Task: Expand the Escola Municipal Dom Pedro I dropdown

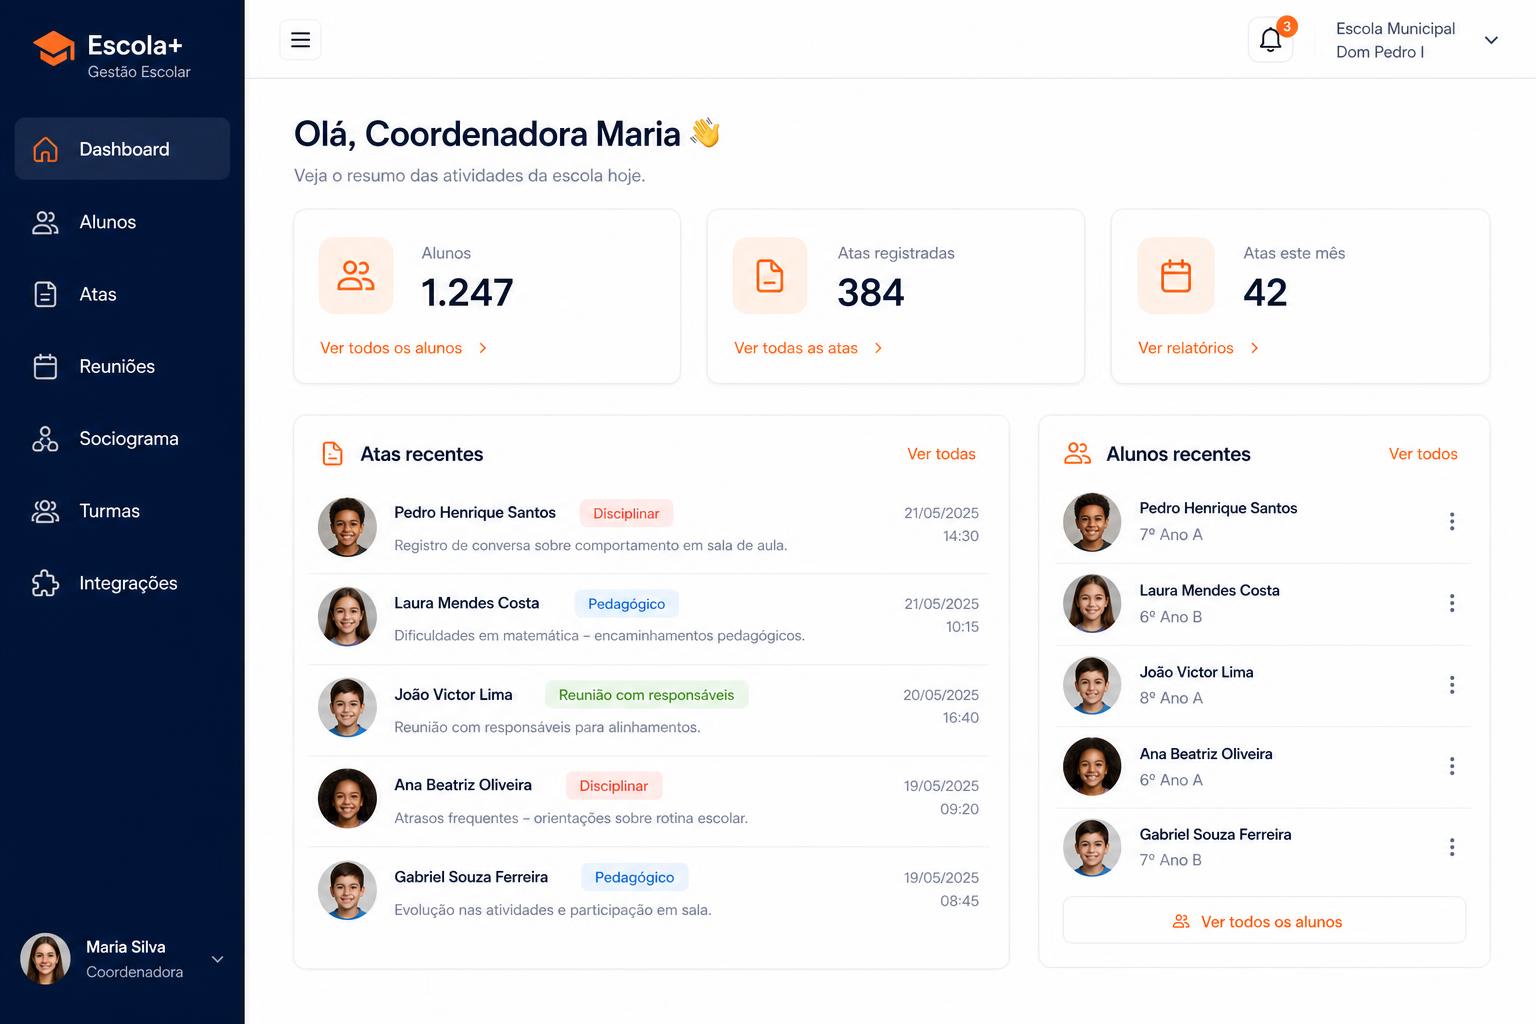Action: (1491, 40)
